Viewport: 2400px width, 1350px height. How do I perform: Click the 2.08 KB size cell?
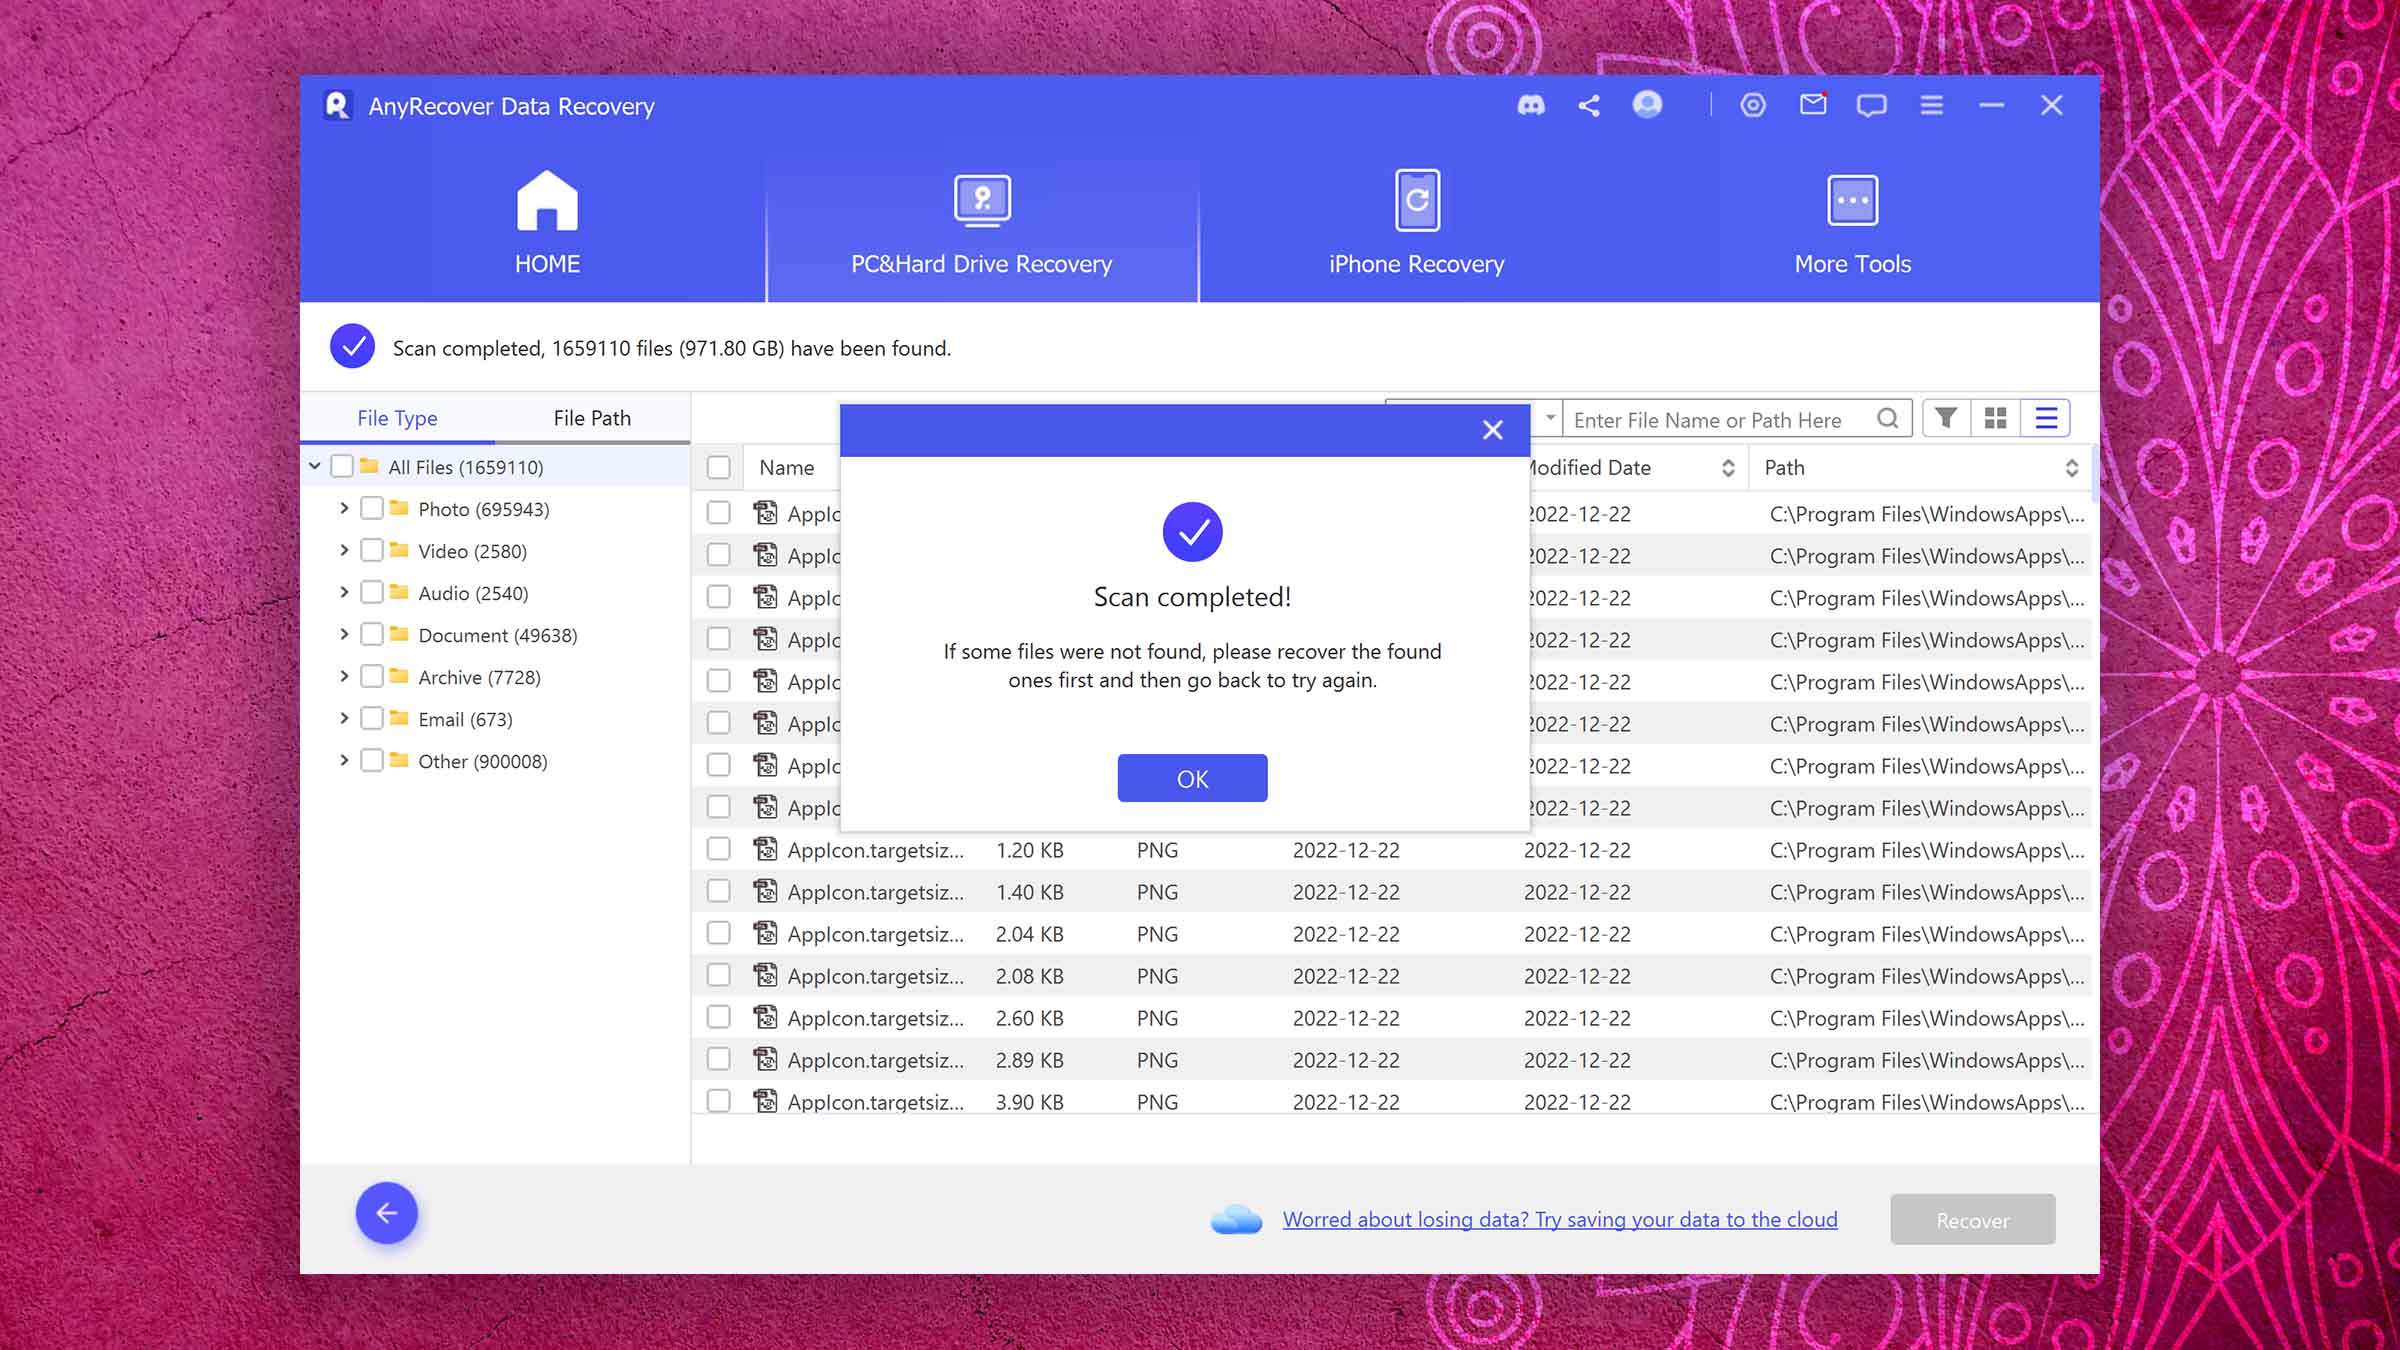pyautogui.click(x=1029, y=975)
